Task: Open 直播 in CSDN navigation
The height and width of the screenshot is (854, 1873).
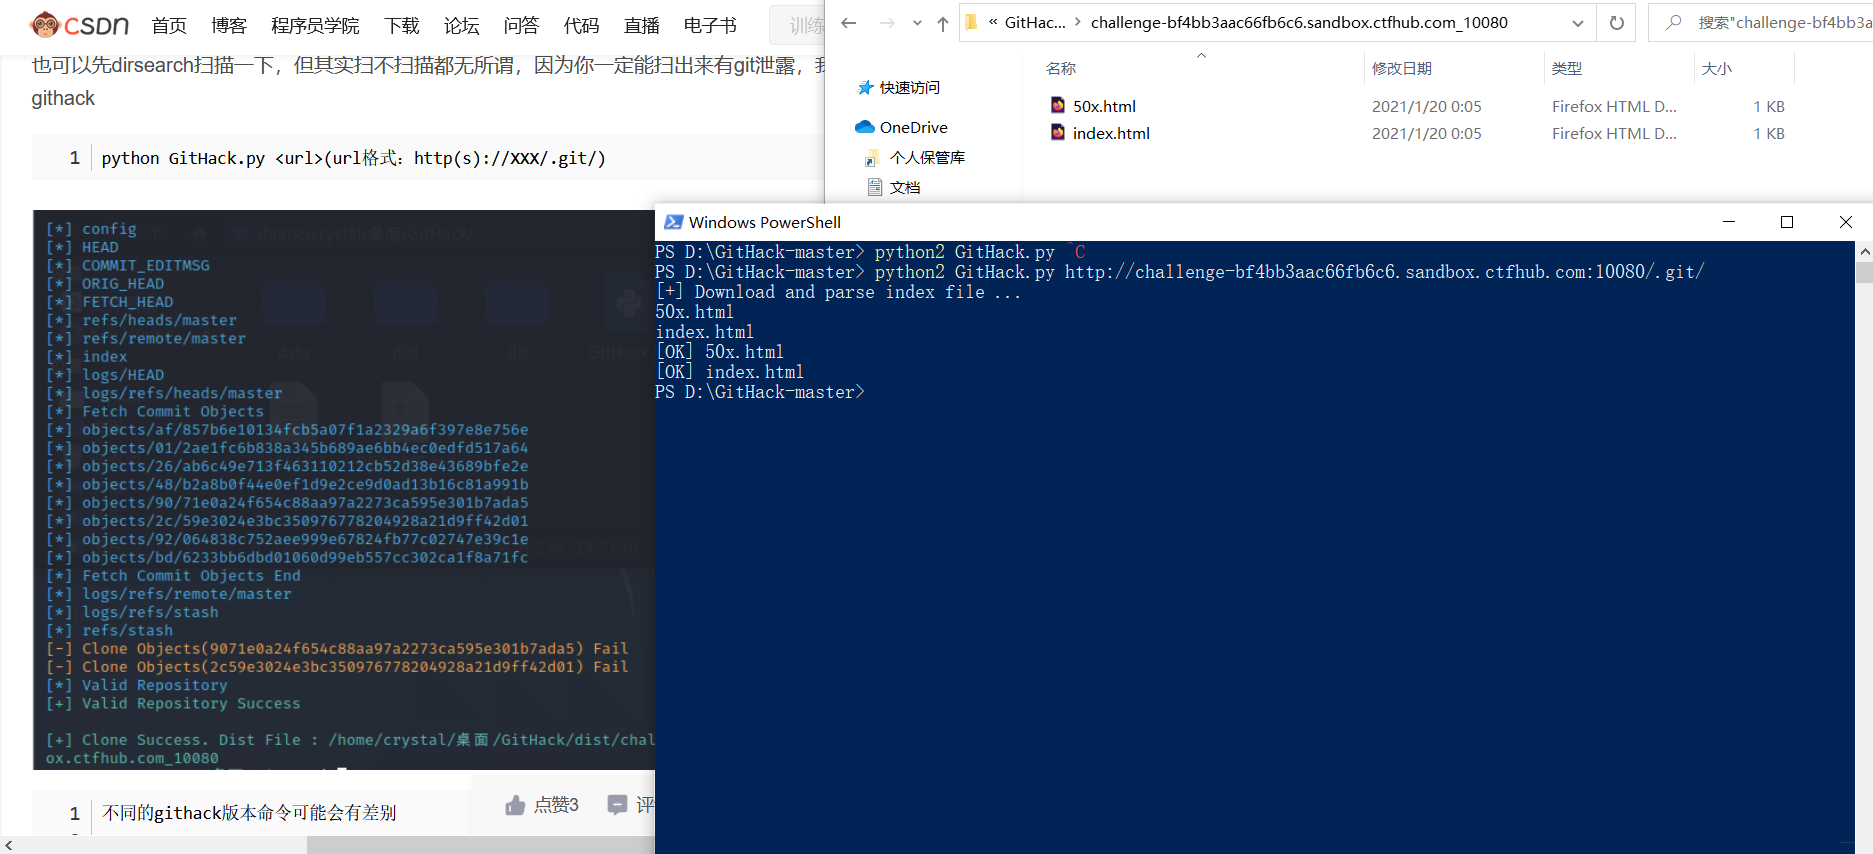Action: [x=641, y=25]
